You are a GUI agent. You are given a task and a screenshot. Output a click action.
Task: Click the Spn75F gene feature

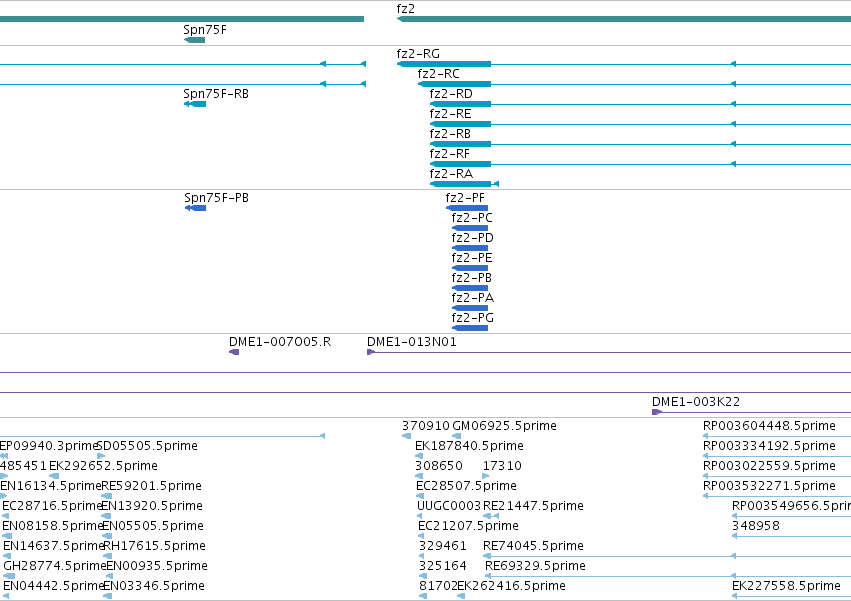pos(194,40)
